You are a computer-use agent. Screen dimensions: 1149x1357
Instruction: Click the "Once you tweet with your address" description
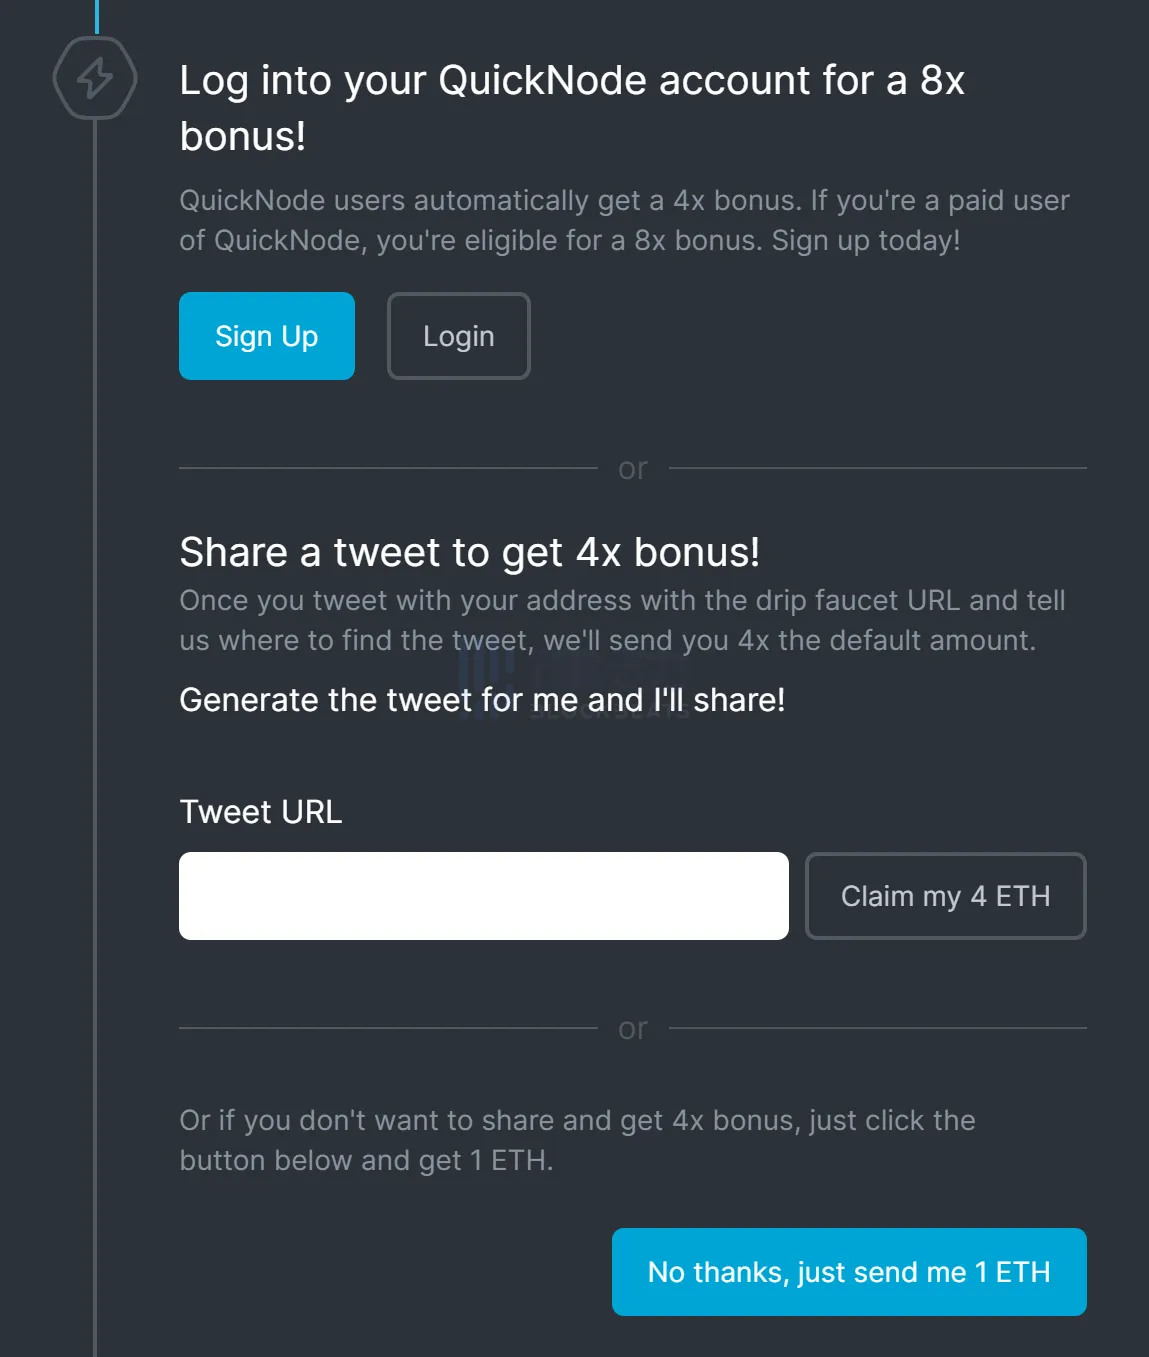coord(621,620)
